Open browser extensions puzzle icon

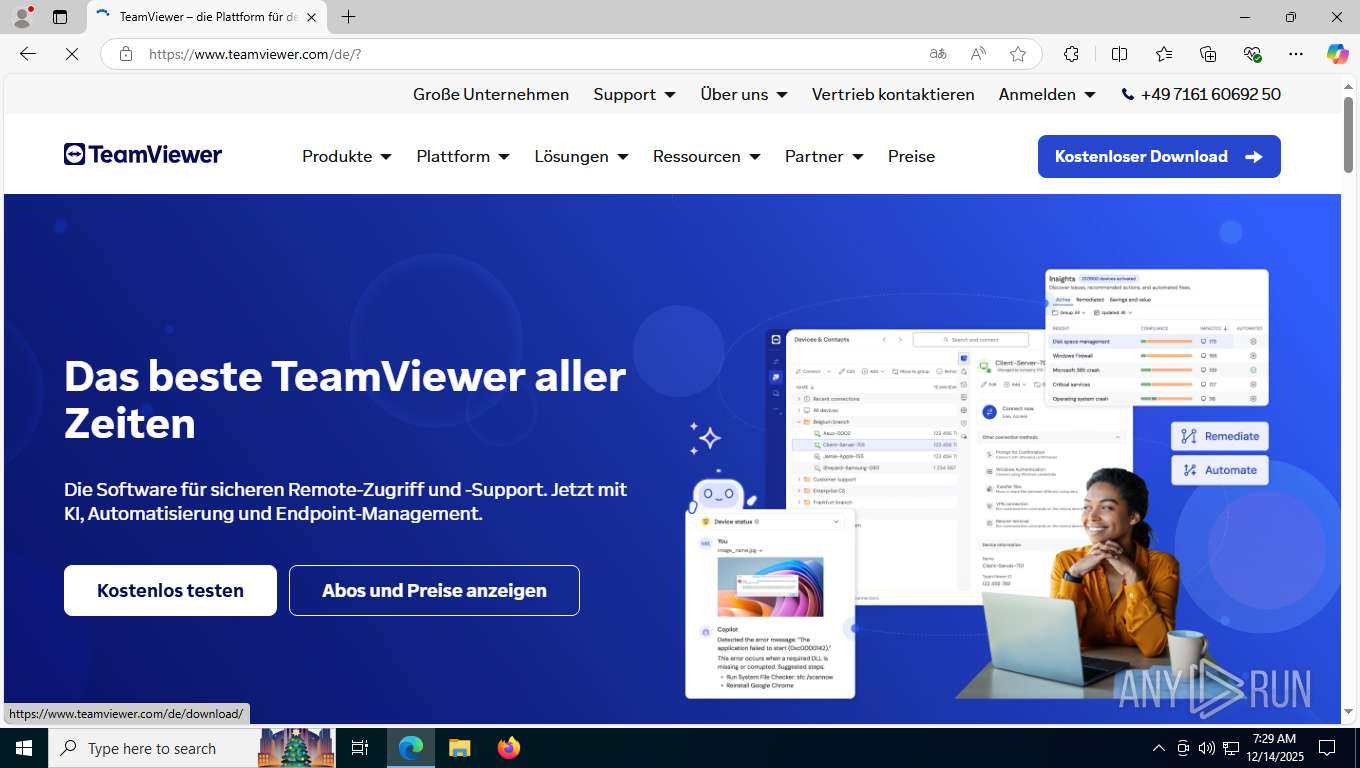click(x=1072, y=54)
